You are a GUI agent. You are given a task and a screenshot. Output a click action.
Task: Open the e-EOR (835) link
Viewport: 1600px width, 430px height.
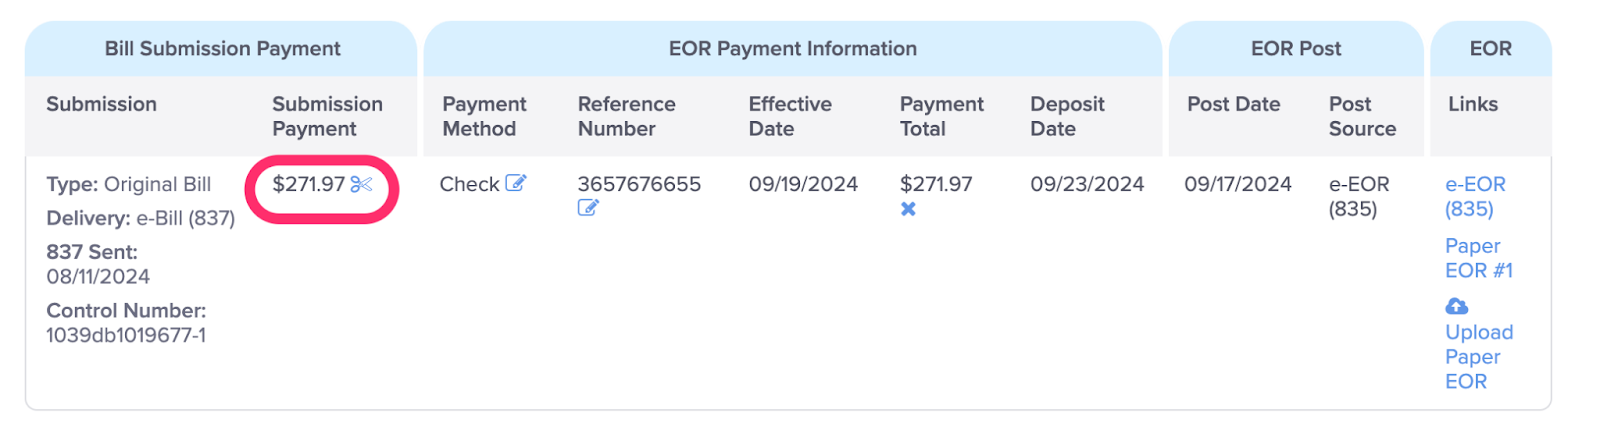[x=1475, y=196]
